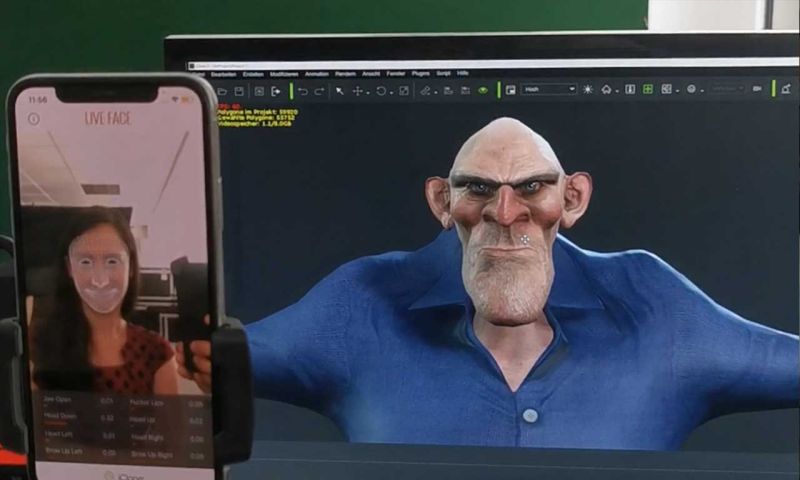Tap the LIVE FACE title on phone
The image size is (800, 480).
point(108,119)
